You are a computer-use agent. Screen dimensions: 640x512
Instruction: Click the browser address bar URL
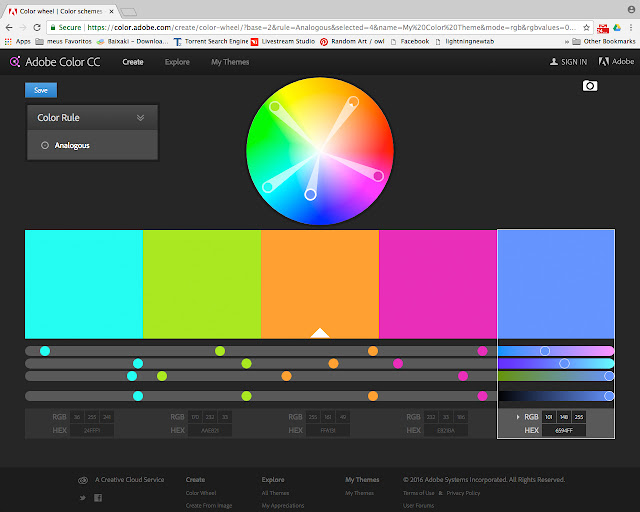pos(331,27)
